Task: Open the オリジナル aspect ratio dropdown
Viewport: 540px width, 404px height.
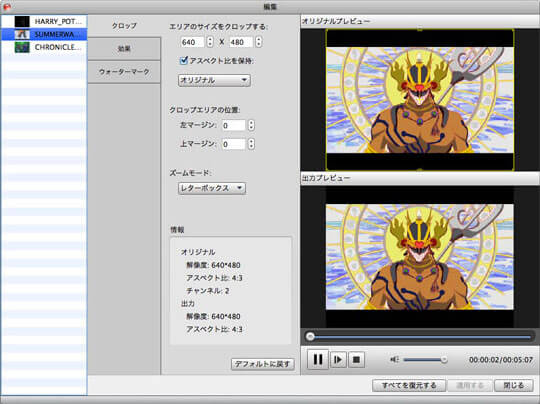Action: 214,80
